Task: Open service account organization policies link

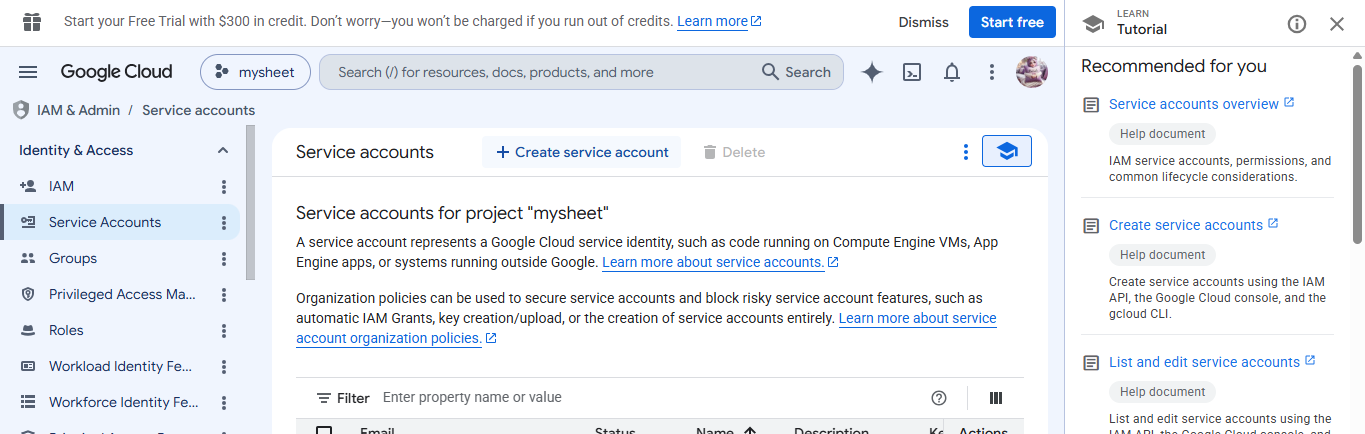Action: click(646, 328)
